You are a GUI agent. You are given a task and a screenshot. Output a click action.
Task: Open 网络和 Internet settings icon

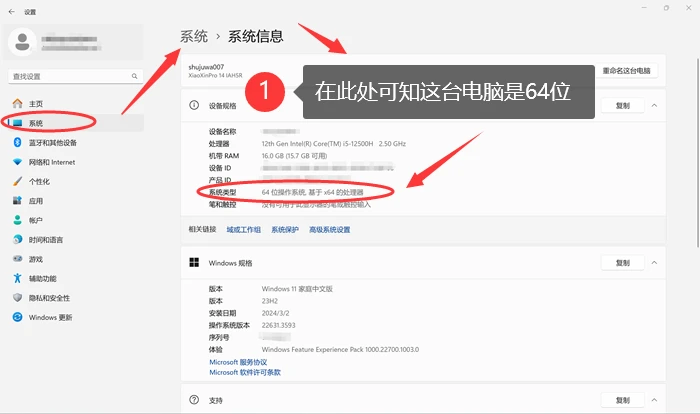click(x=17, y=162)
